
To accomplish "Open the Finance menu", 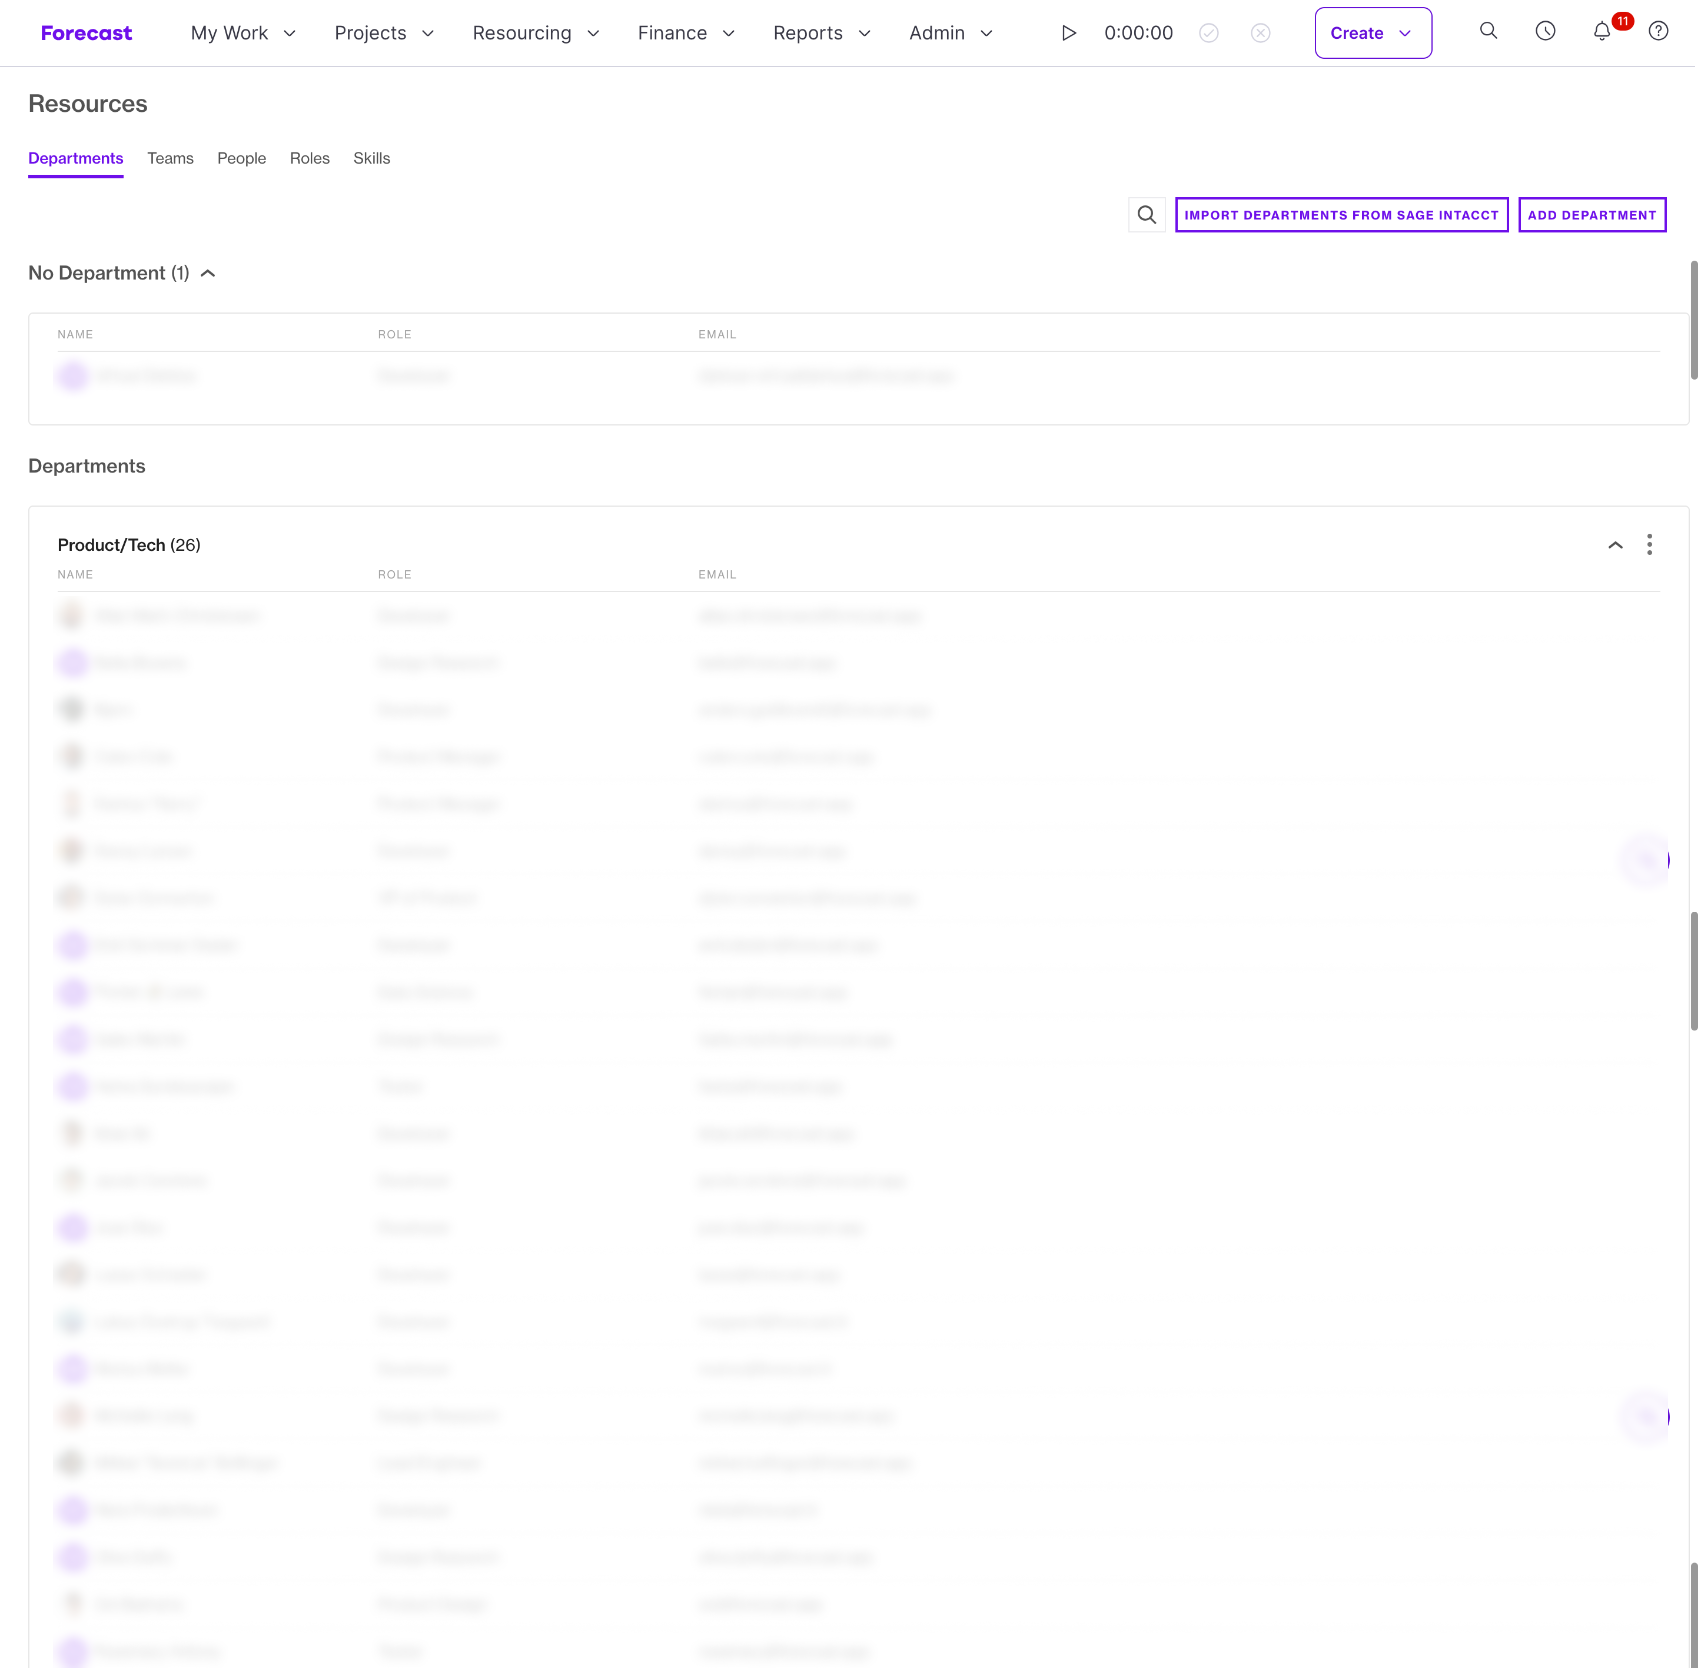I will (686, 33).
